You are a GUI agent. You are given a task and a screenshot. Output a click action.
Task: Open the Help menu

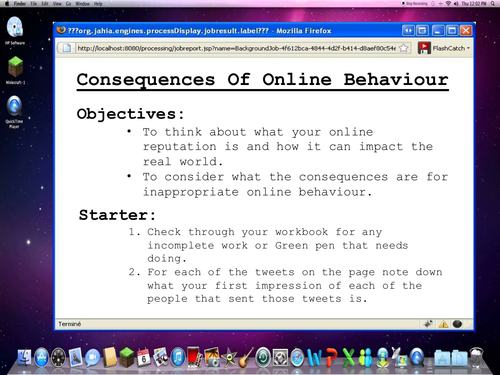click(x=98, y=4)
